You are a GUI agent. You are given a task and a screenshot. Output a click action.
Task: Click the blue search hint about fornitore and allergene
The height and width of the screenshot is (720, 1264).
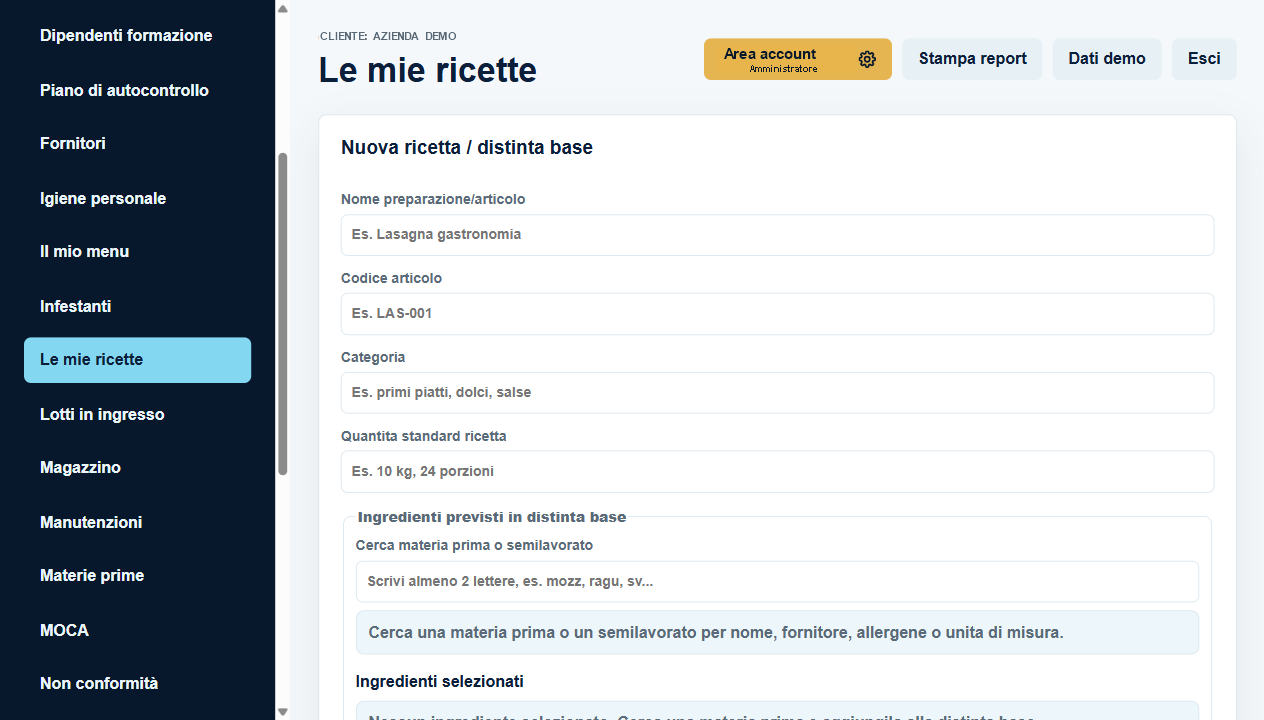[x=777, y=633]
